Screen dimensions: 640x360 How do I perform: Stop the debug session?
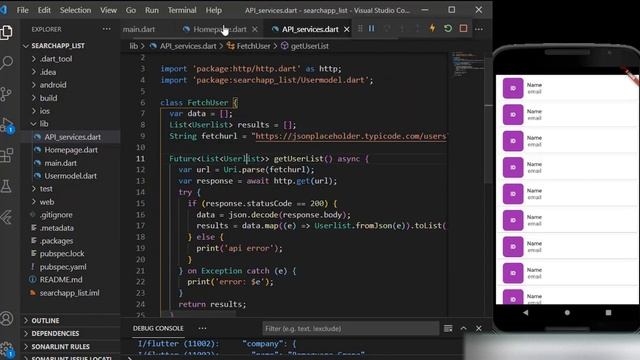[x=463, y=29]
